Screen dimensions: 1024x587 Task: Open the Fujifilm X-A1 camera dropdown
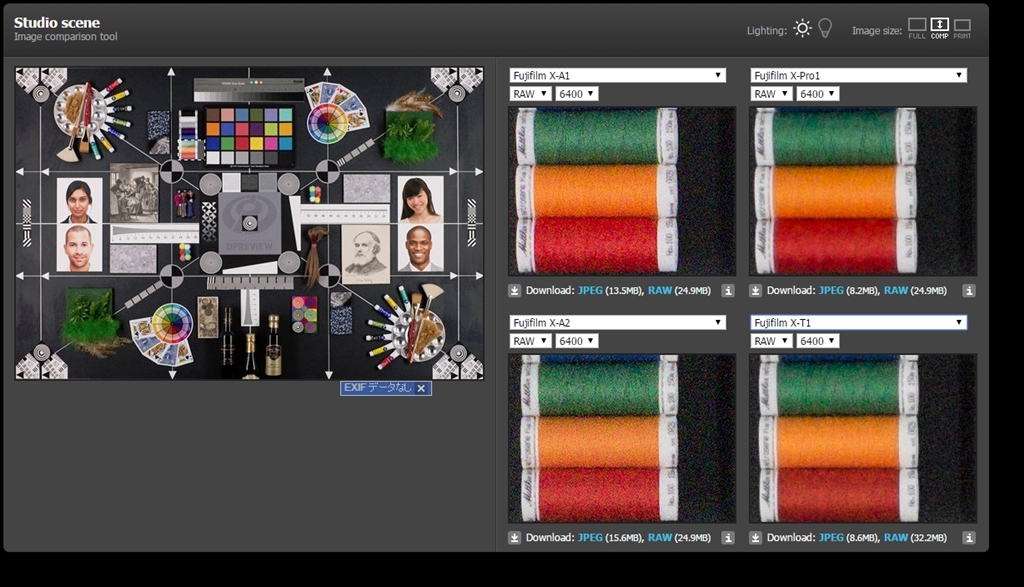618,75
